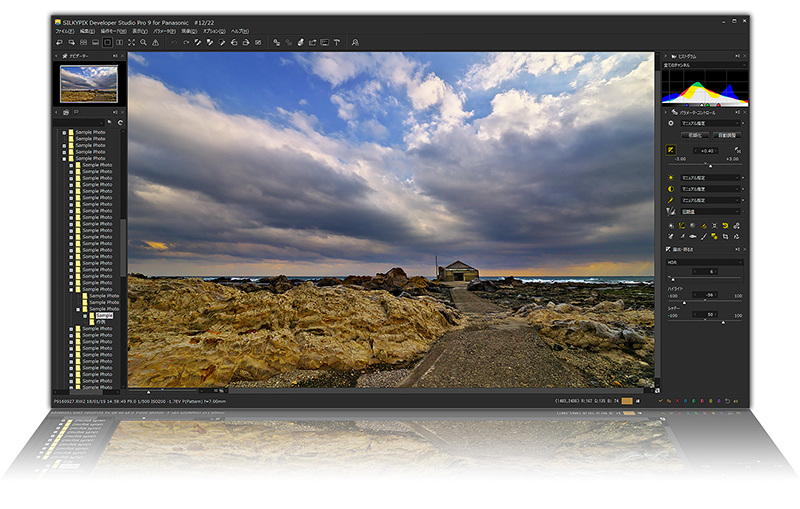This screenshot has height=509, width=800.
Task: Switch to combination (filmstrip) display mode
Action: [95, 43]
